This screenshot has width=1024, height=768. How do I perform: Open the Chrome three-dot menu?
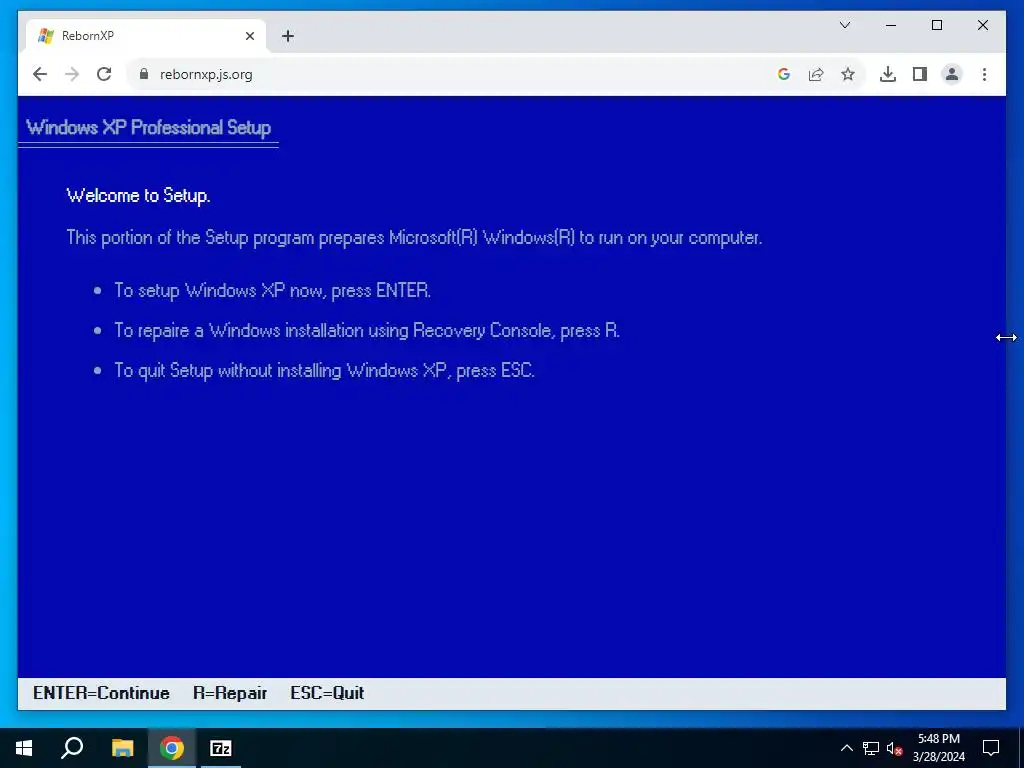984,74
